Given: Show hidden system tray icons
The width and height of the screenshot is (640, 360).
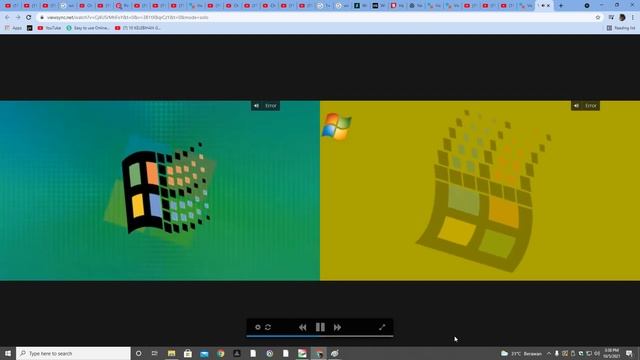Looking at the screenshot, I should click(549, 353).
